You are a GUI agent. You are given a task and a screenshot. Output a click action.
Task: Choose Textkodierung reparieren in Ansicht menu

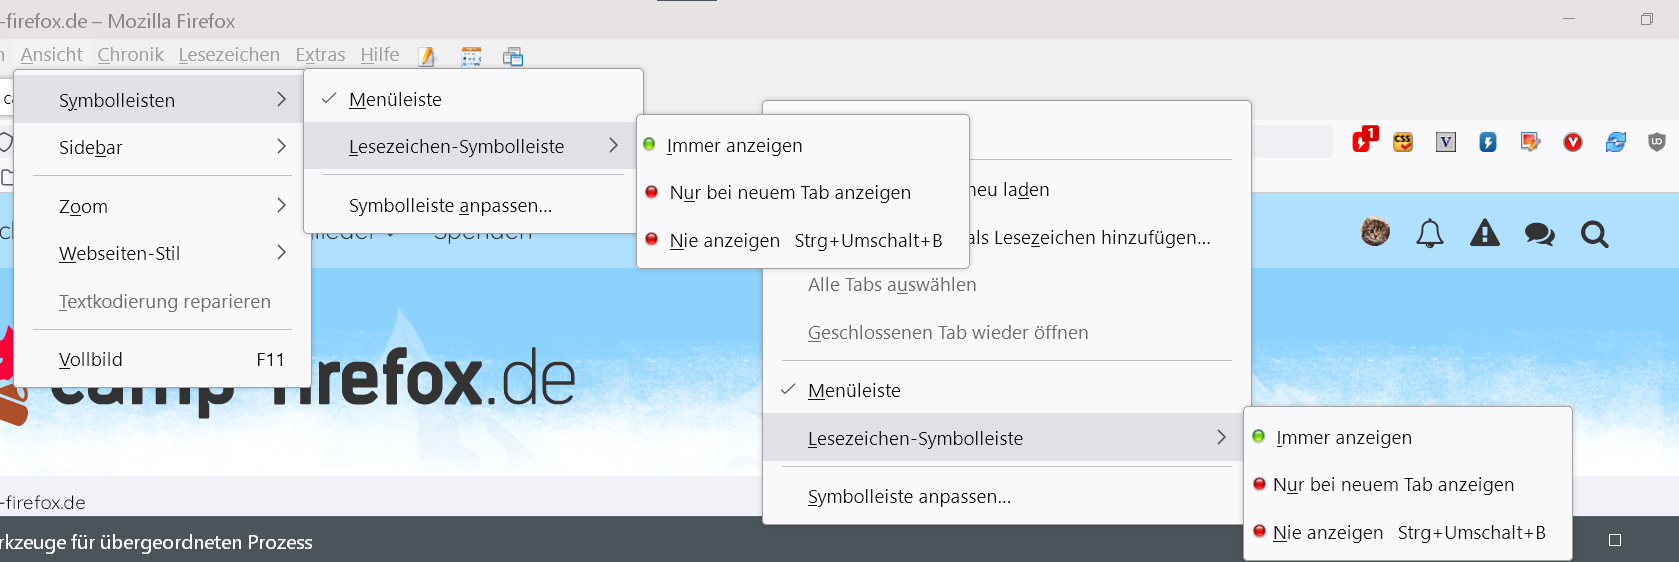(x=163, y=301)
